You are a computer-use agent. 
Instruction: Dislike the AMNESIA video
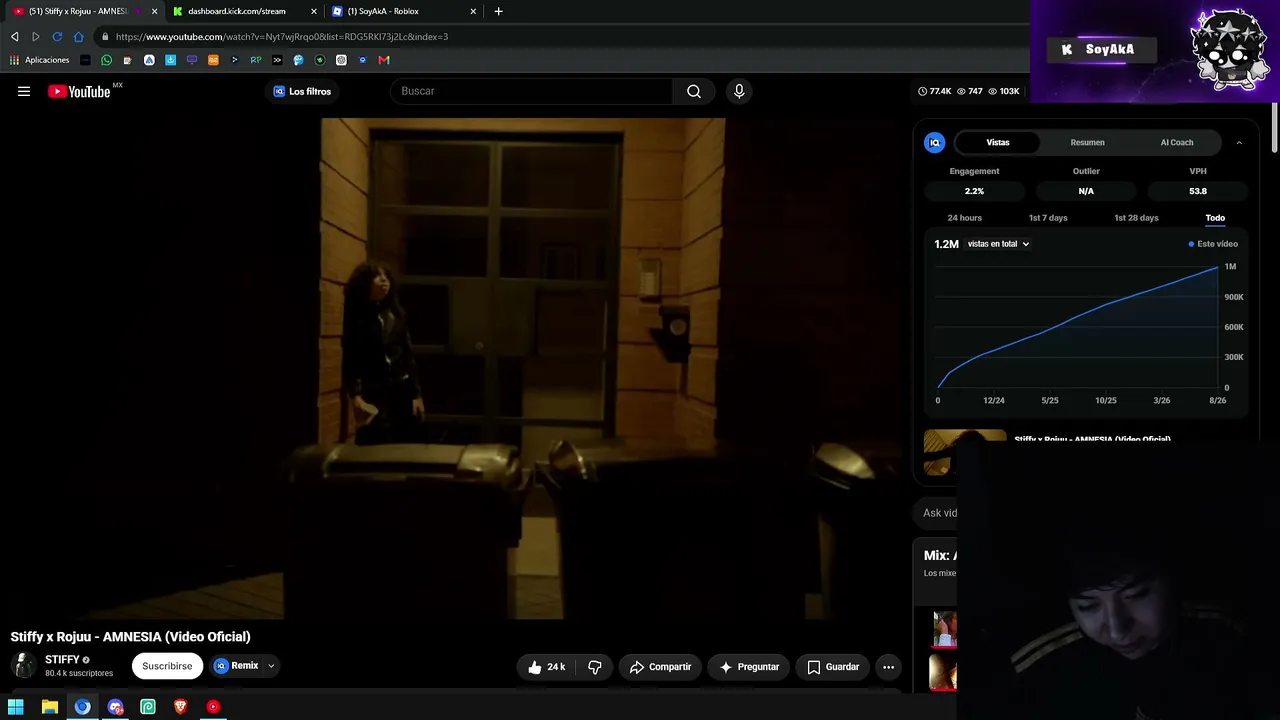595,667
